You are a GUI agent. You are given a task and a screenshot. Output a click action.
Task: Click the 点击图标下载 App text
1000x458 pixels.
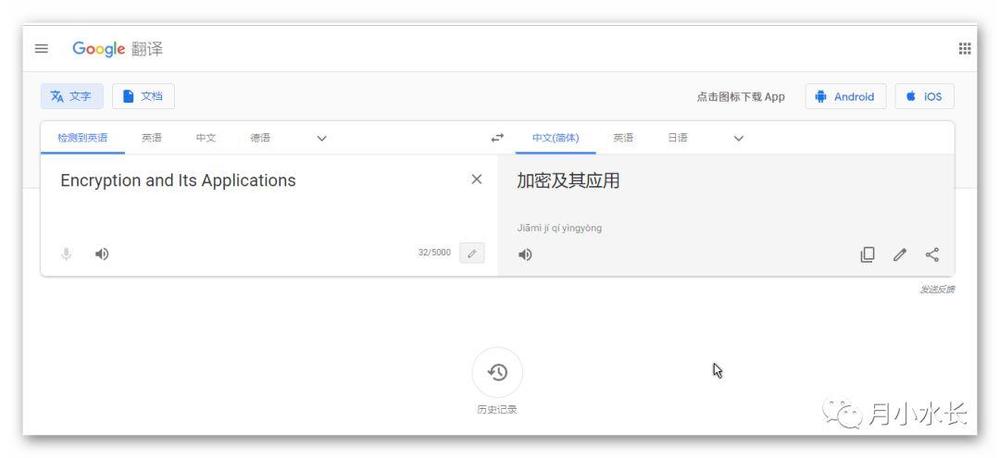click(740, 97)
